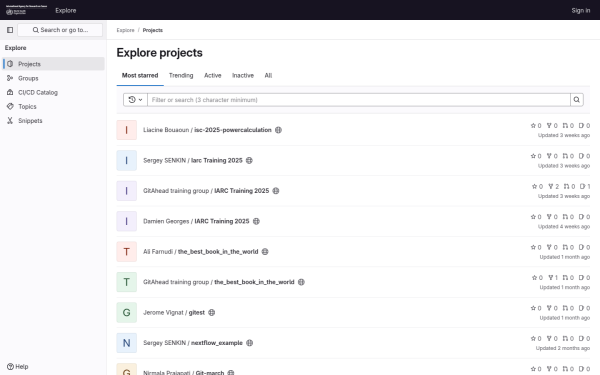
Task: Click the star count on nextflow_example row
Action: tap(536, 339)
